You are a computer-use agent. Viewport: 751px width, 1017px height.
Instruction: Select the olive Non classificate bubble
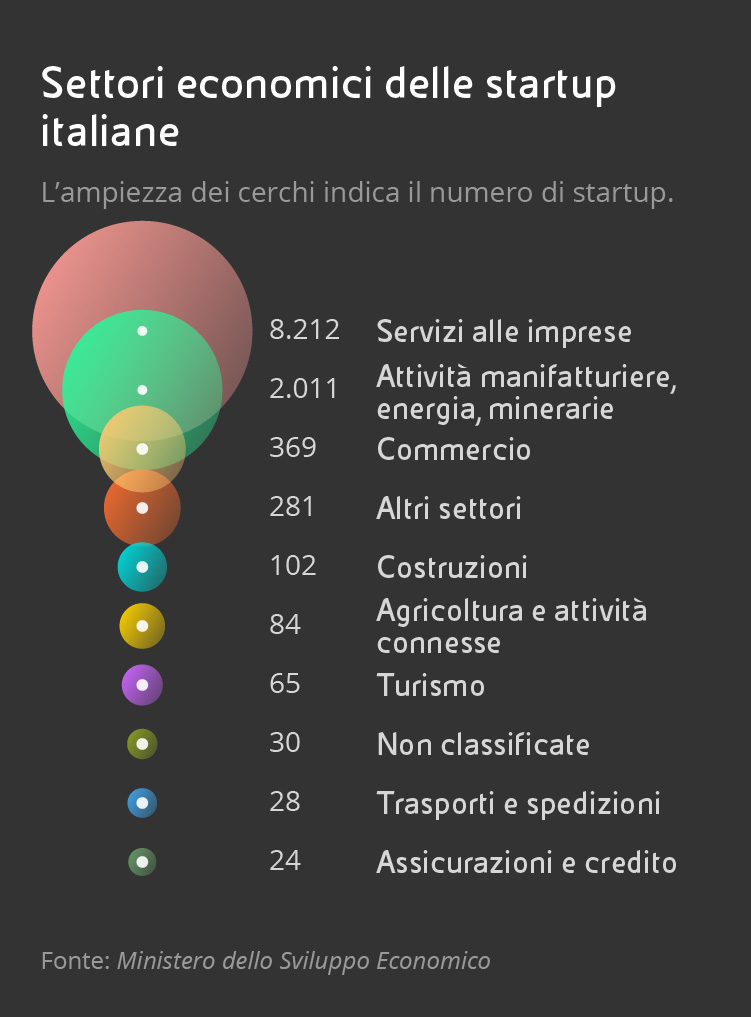pos(142,744)
